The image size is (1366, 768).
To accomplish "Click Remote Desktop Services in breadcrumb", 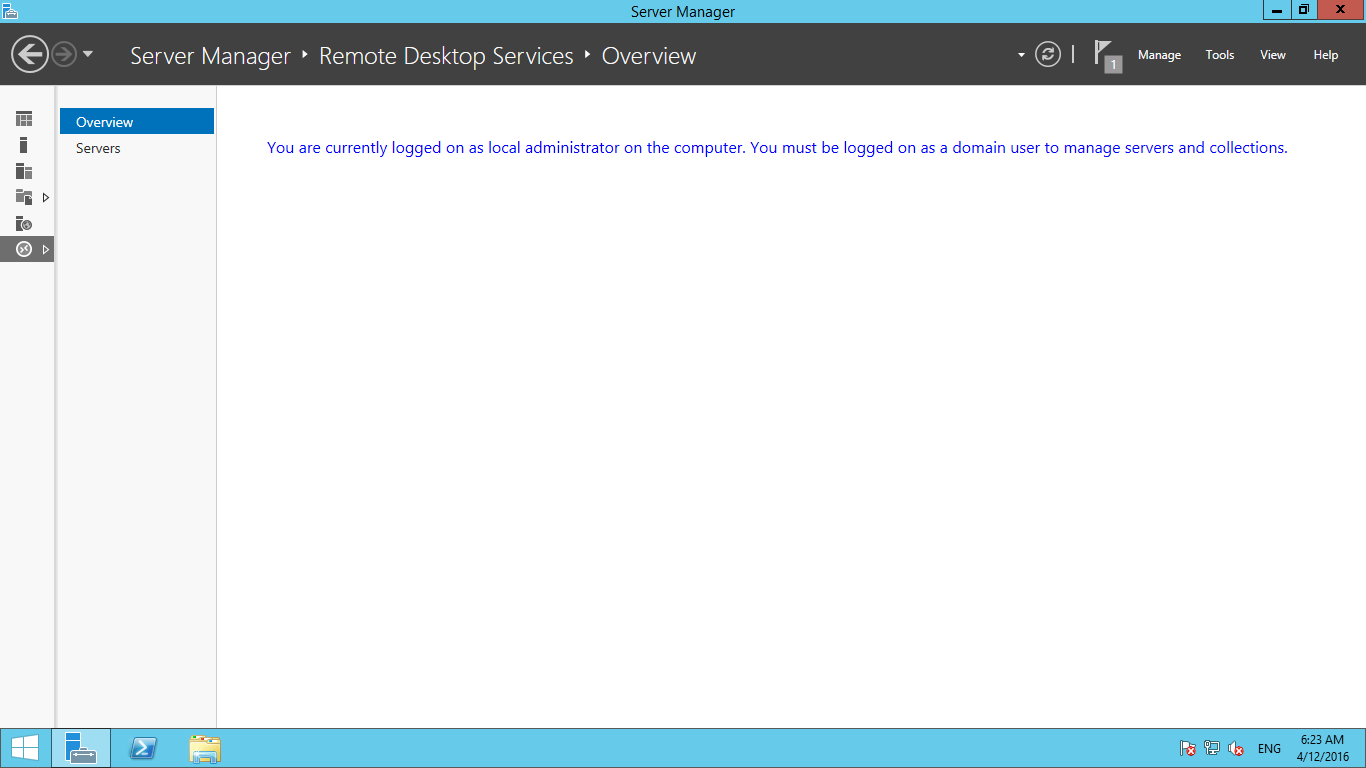I will click(x=446, y=56).
